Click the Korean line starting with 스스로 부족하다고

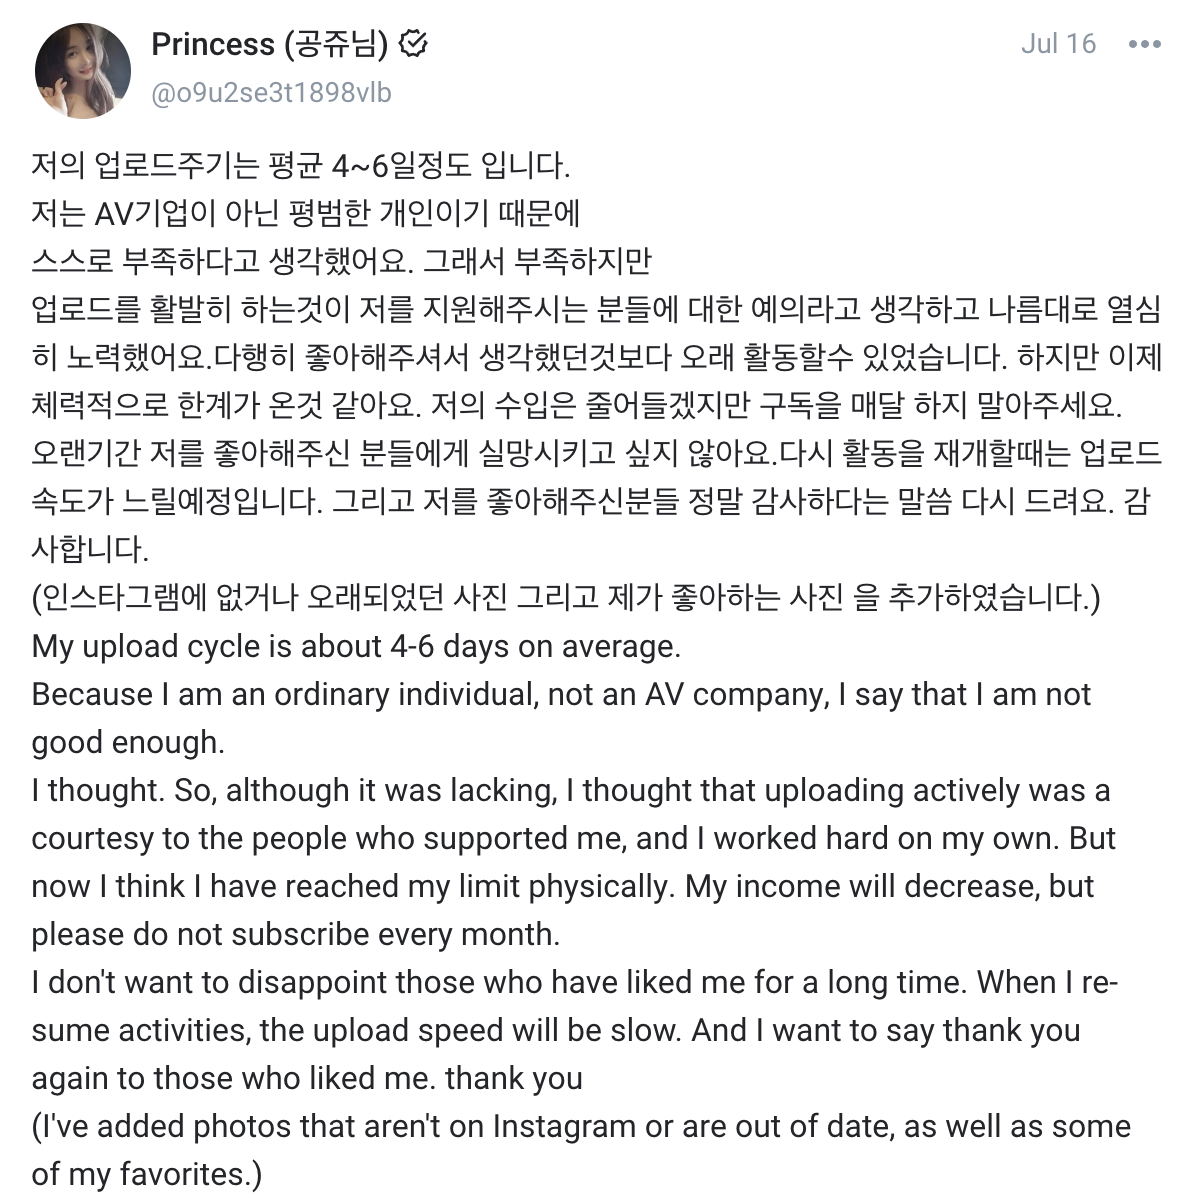pos(341,261)
